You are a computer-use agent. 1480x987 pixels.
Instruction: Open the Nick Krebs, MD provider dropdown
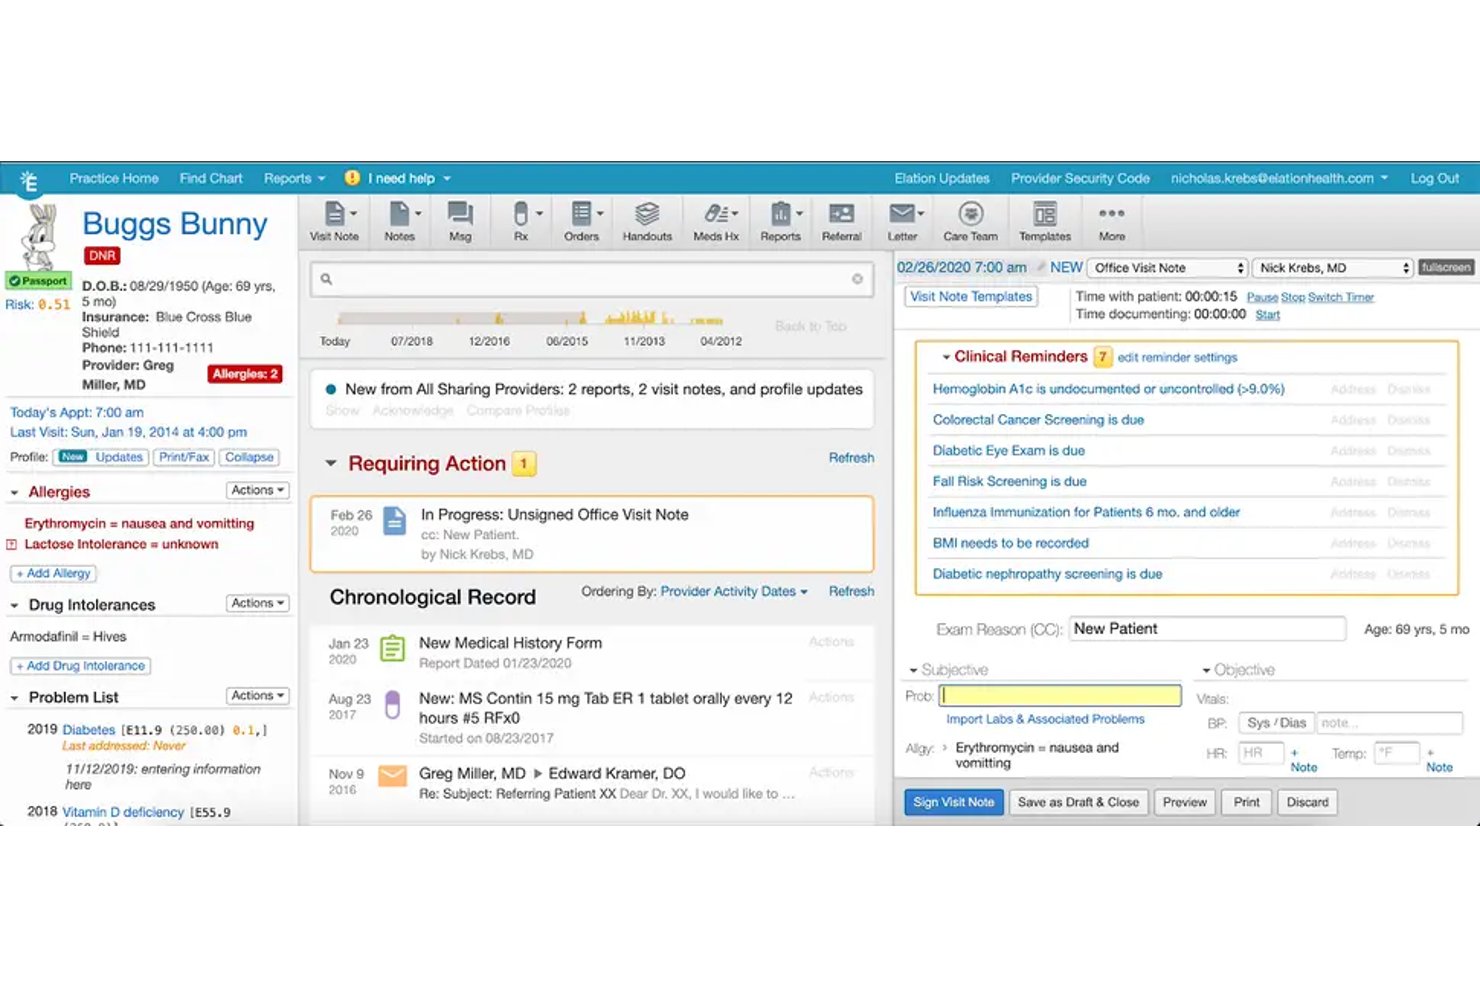pyautogui.click(x=1333, y=268)
